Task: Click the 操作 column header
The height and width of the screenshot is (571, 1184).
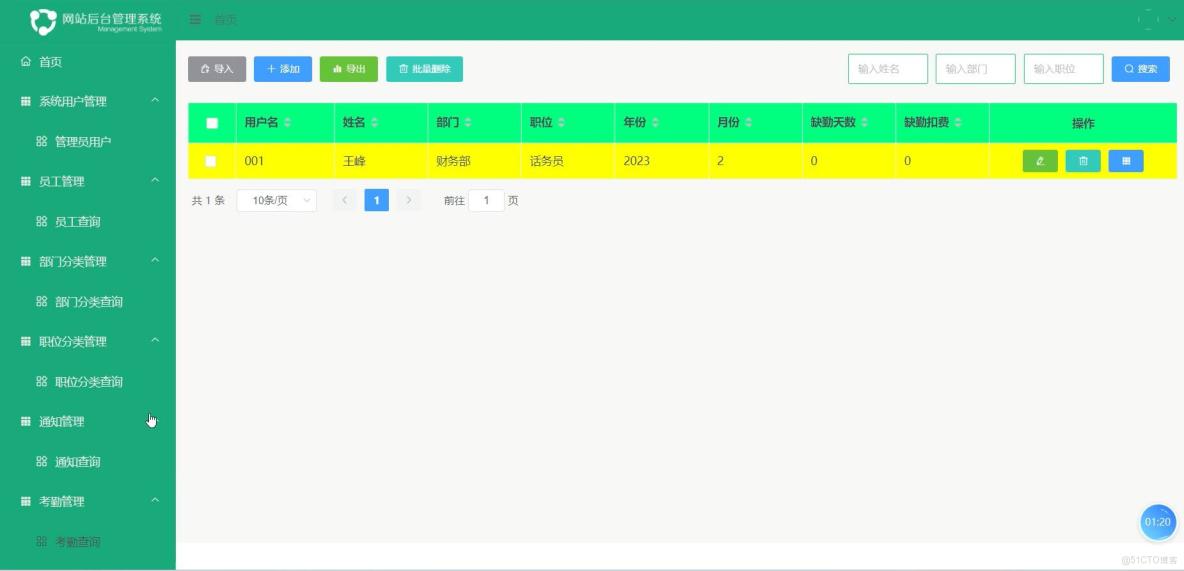Action: point(1083,123)
